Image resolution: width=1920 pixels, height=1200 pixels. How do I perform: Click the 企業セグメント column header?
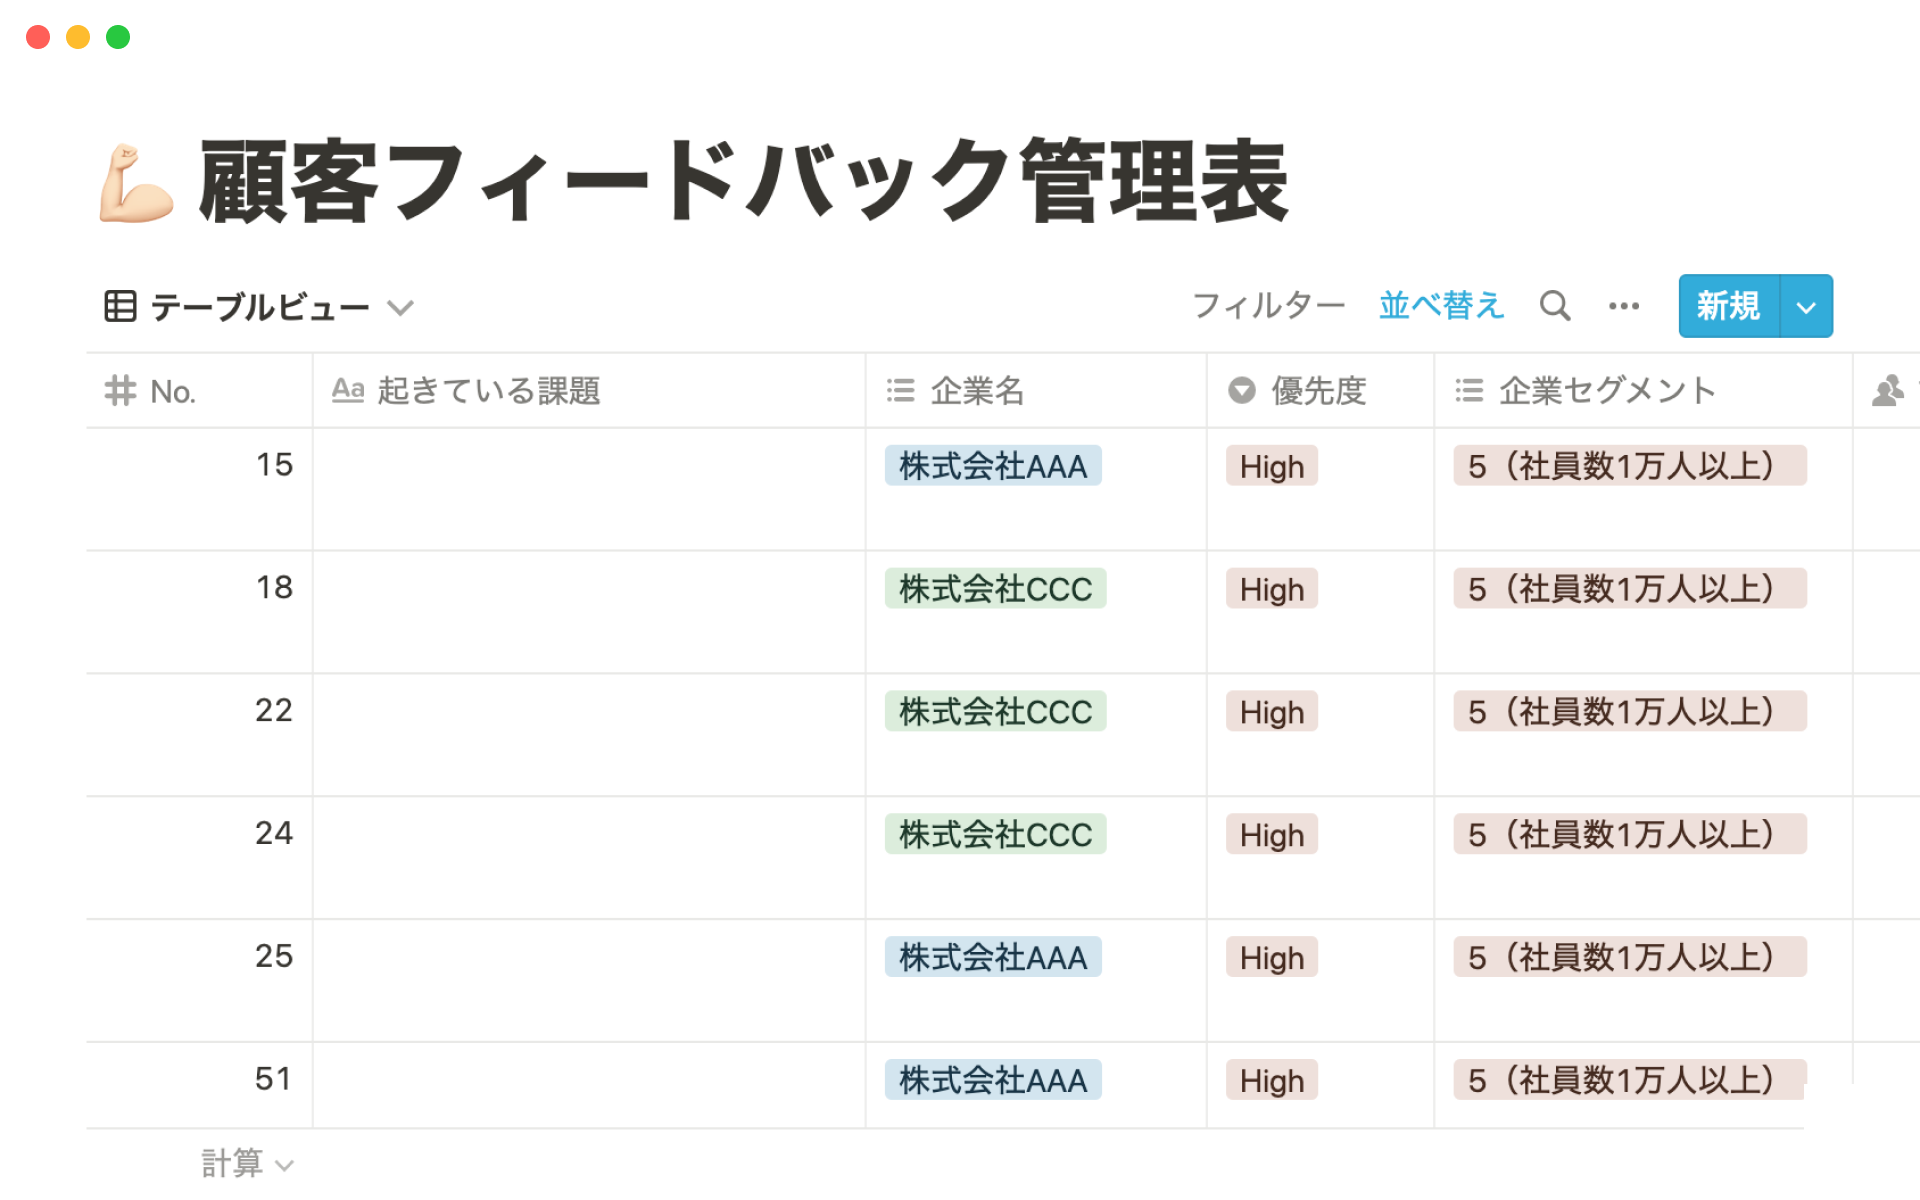pyautogui.click(x=1606, y=391)
